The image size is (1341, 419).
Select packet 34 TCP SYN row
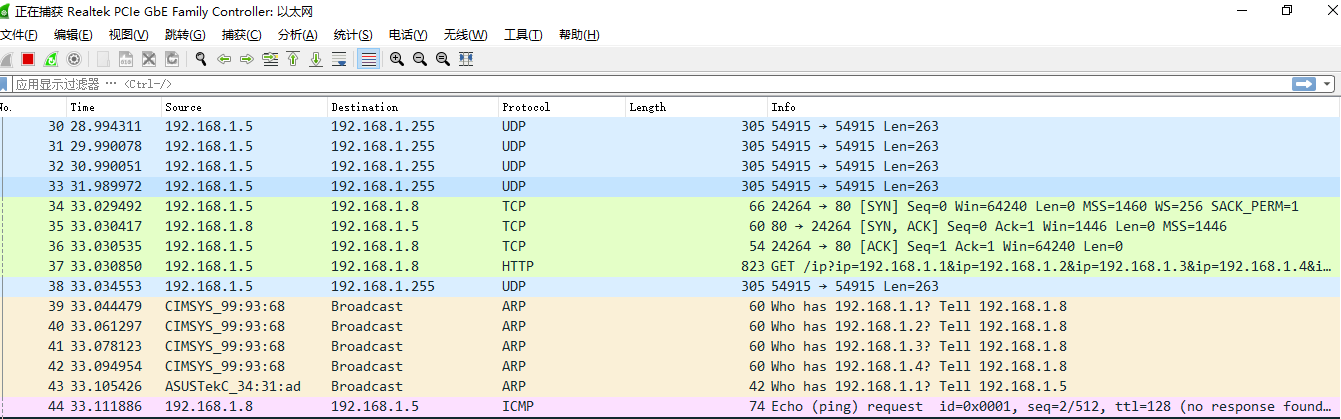point(670,207)
